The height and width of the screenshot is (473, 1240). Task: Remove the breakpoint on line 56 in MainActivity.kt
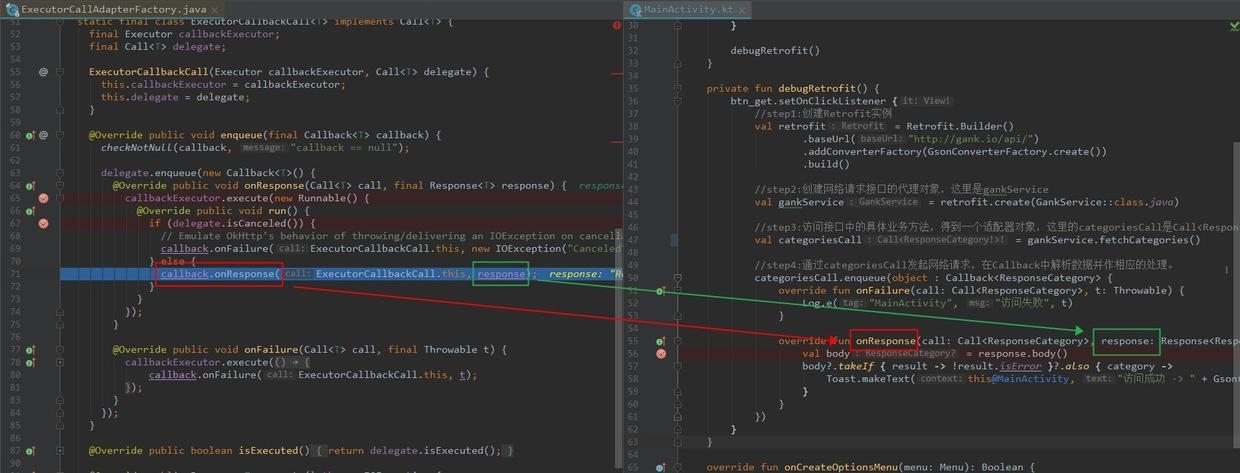[661, 353]
